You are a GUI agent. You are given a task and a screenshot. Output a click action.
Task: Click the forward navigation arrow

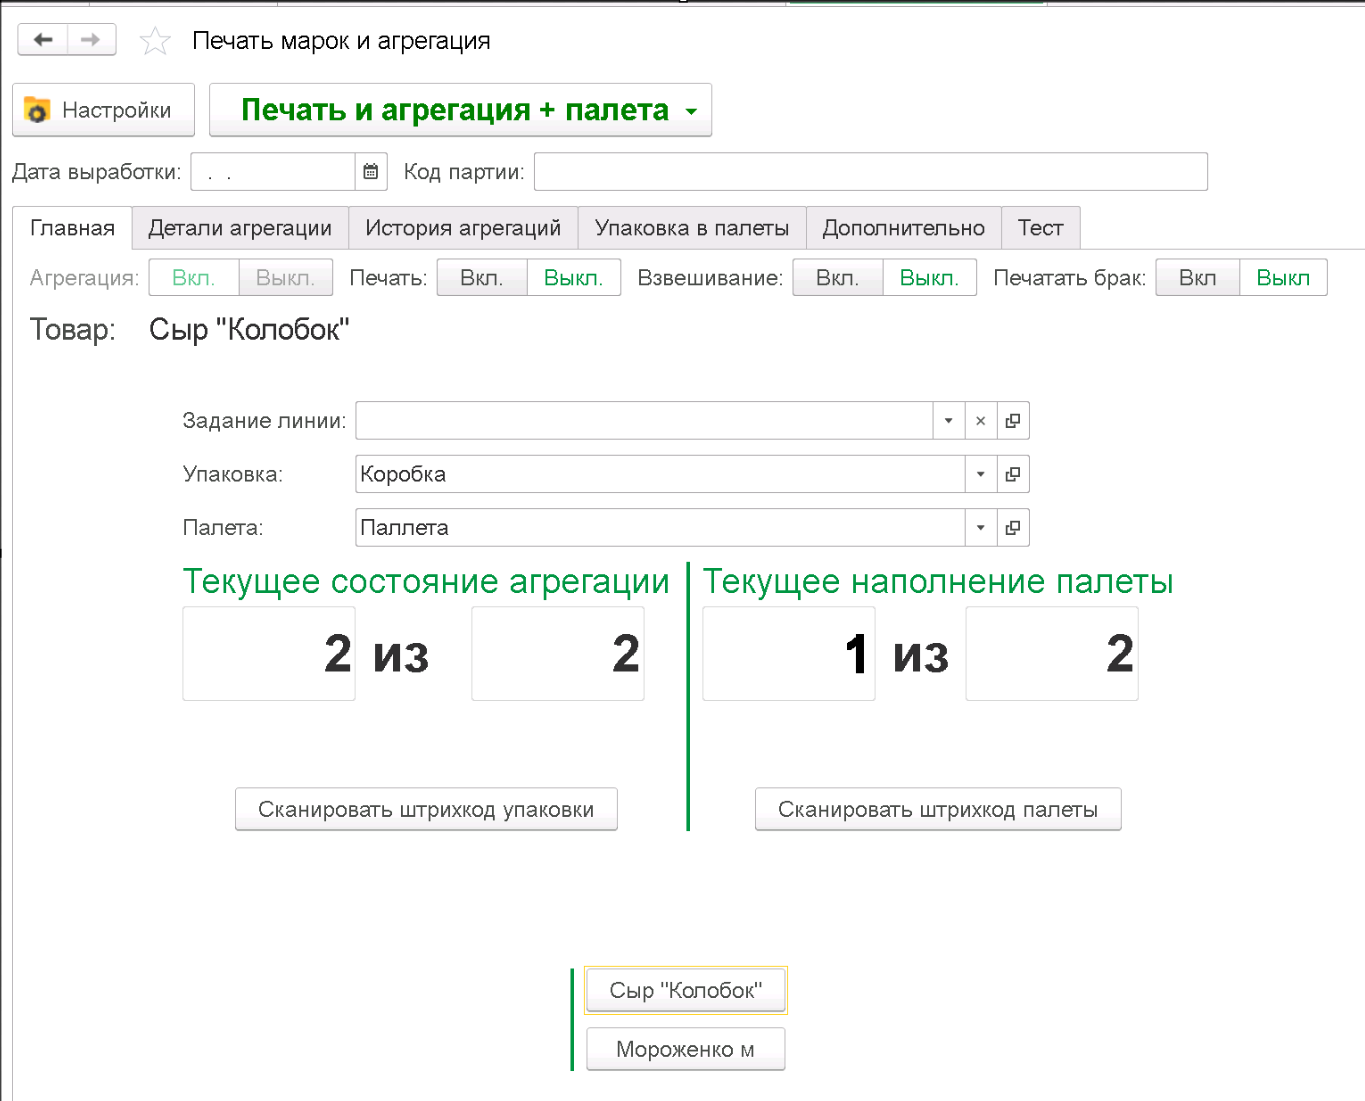[91, 40]
